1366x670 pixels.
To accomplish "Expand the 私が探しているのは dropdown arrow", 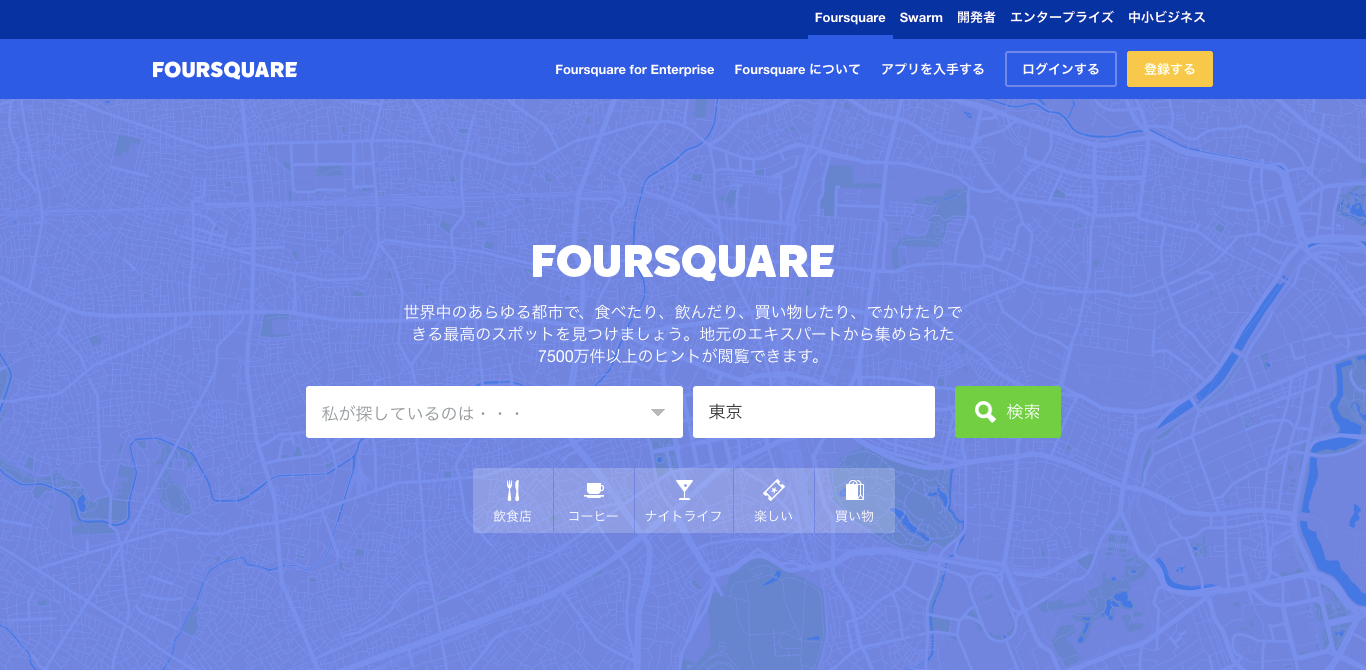I will coord(658,413).
